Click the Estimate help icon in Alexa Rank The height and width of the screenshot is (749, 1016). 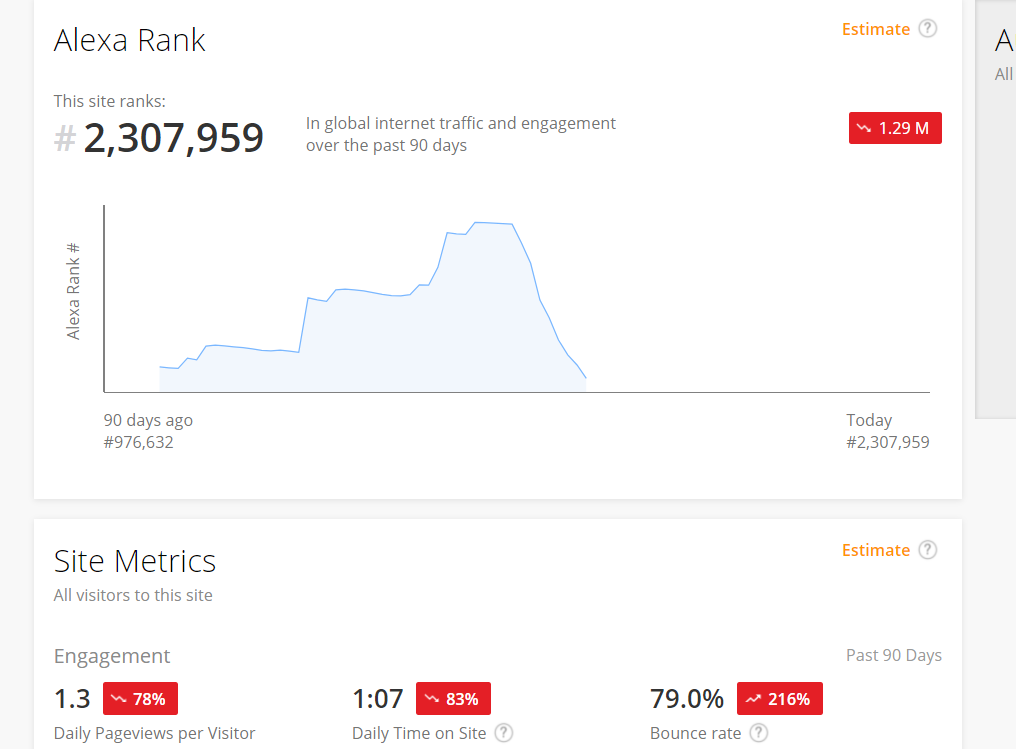(928, 29)
